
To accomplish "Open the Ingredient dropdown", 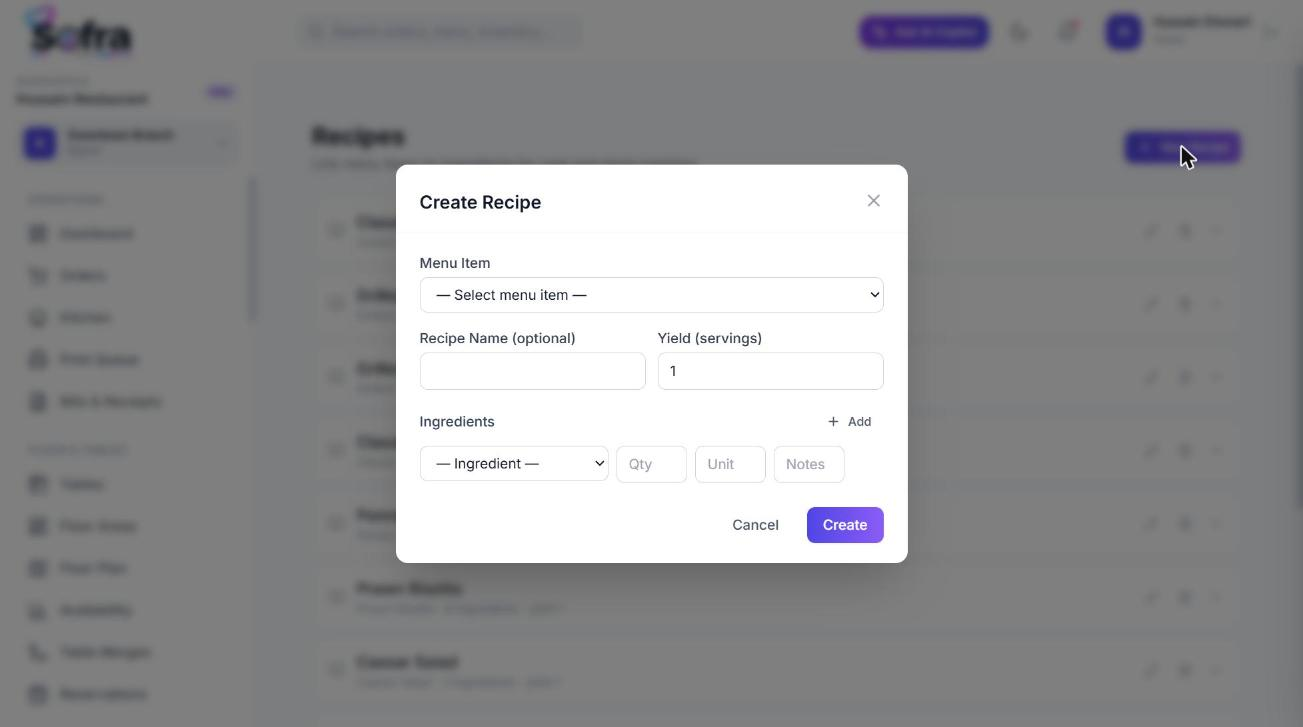I will 514,464.
